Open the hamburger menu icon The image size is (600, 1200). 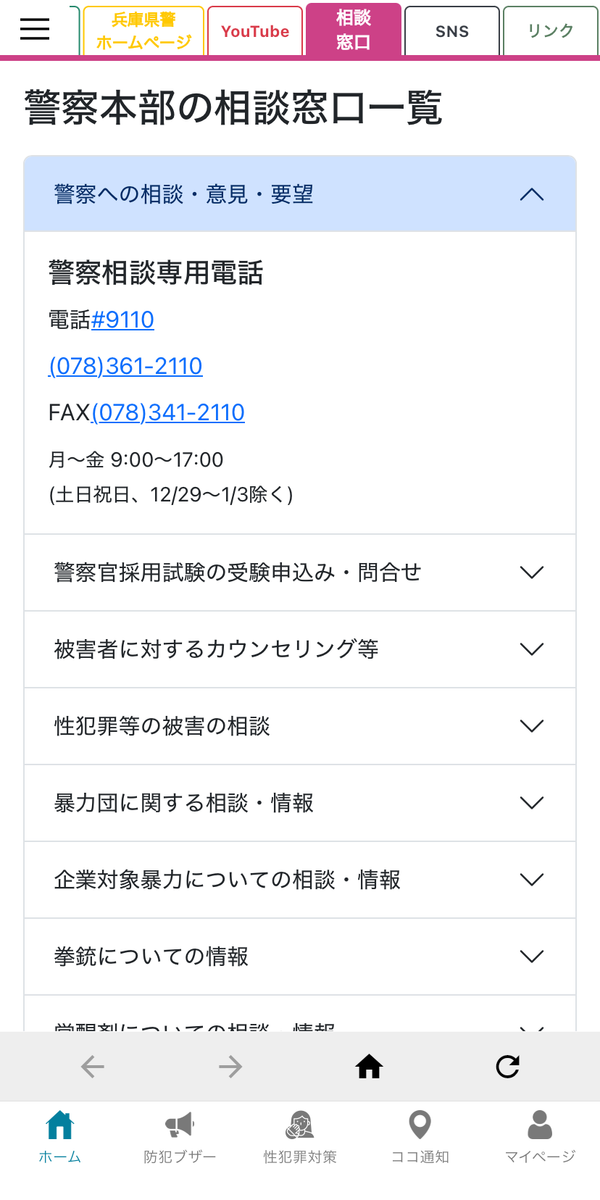click(x=35, y=29)
